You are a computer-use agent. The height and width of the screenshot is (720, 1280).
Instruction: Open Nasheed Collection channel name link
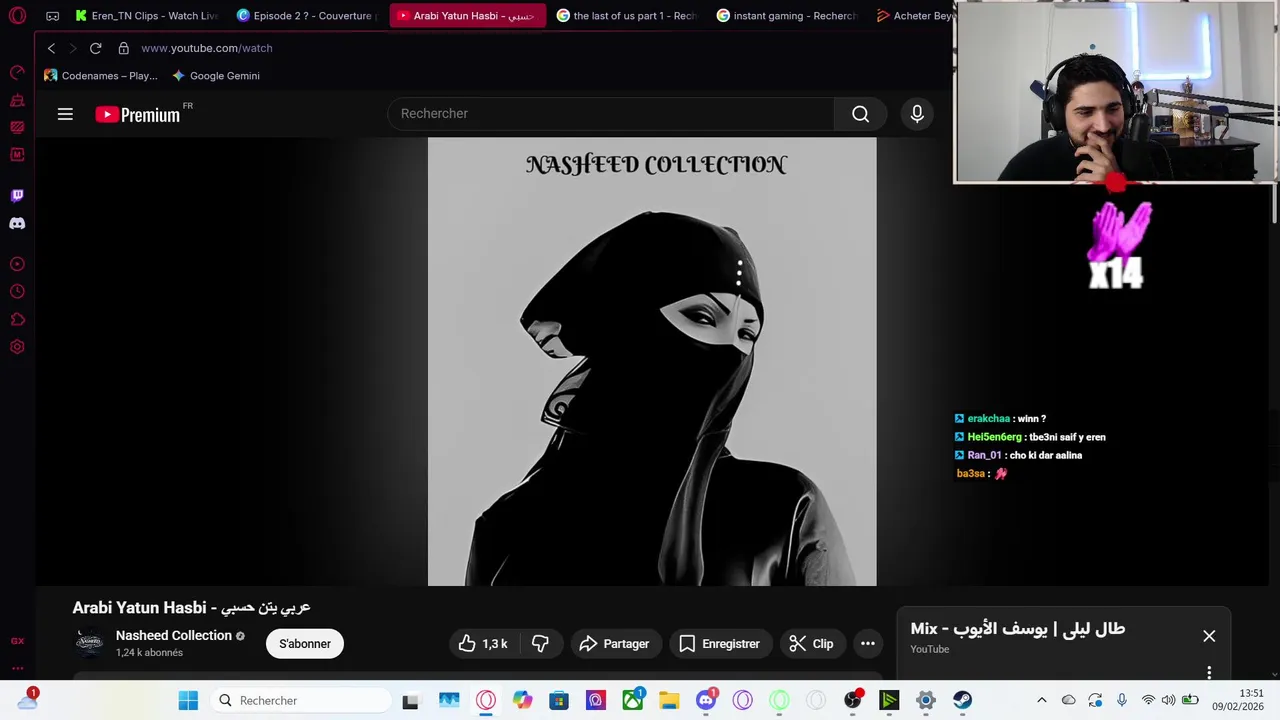[174, 635]
